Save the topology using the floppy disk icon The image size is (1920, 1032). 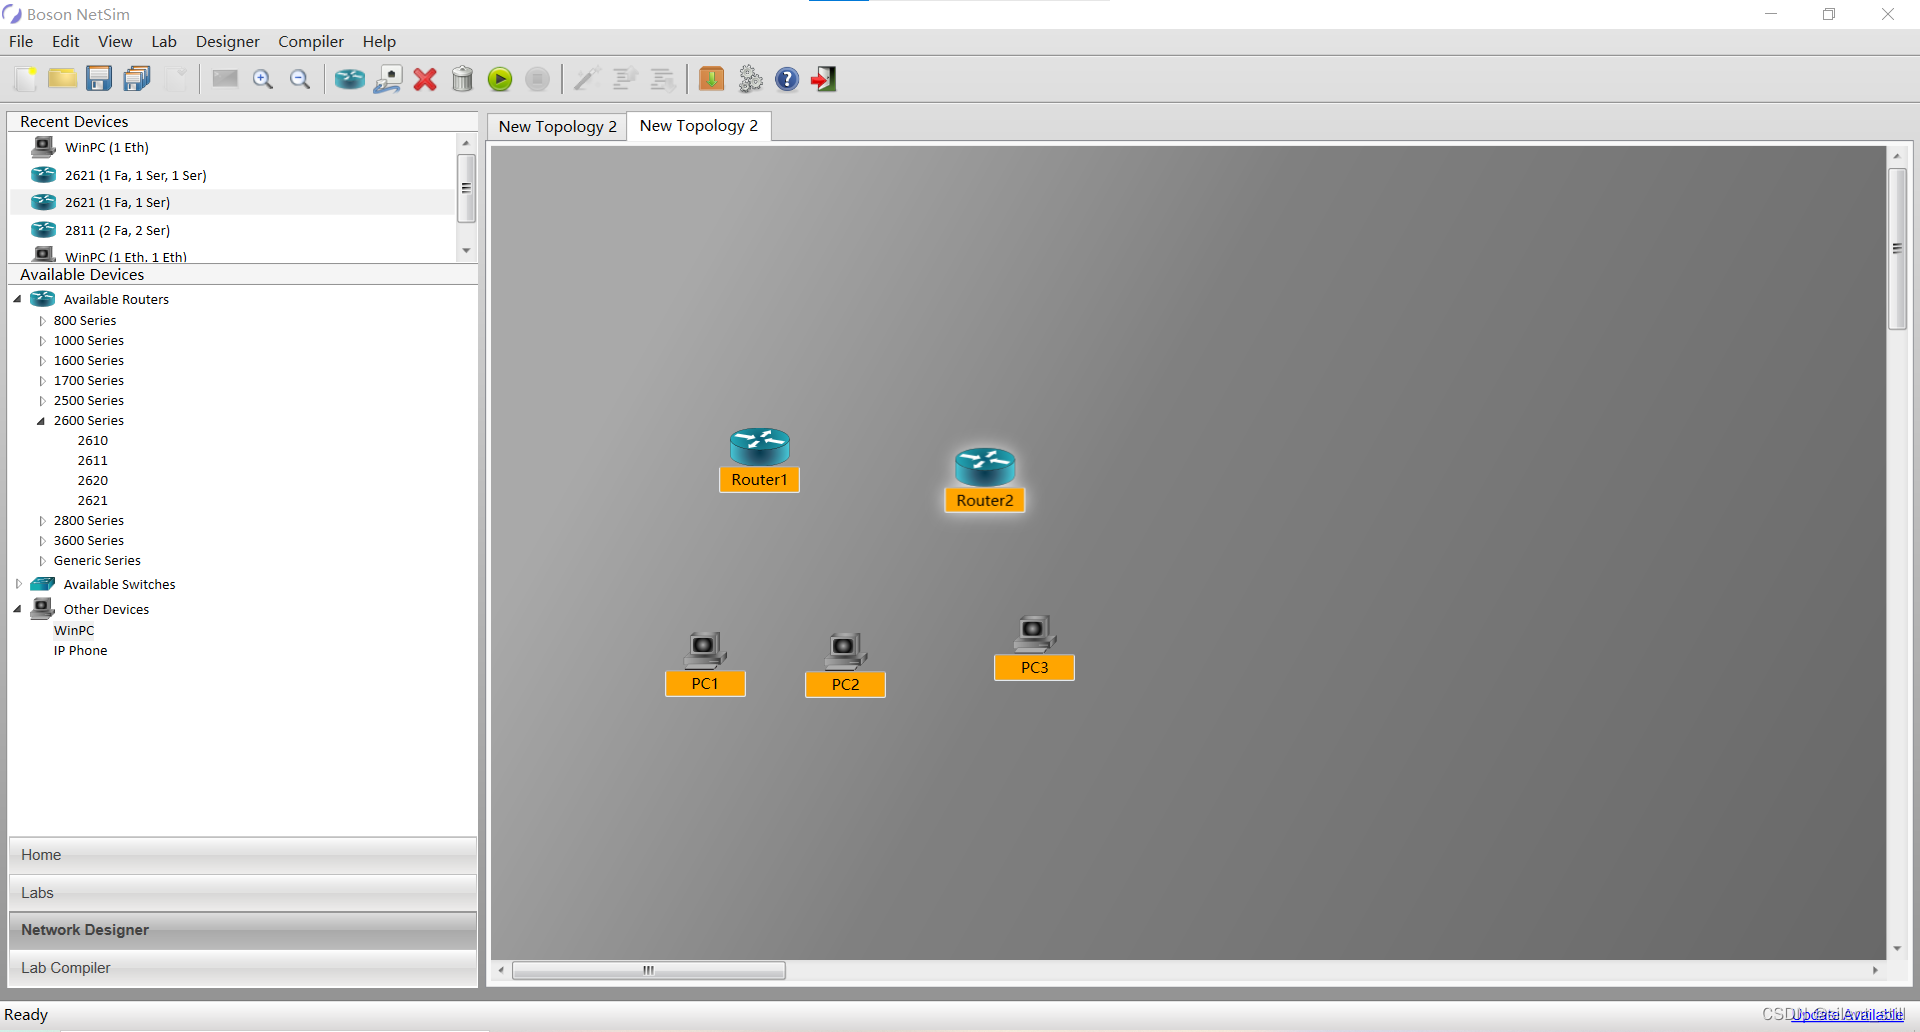(99, 79)
